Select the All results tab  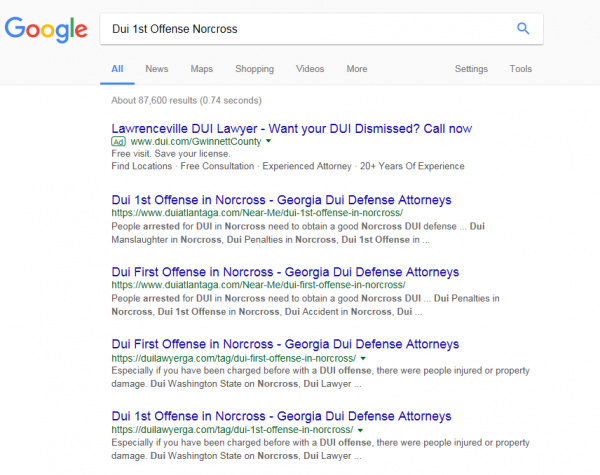click(117, 69)
